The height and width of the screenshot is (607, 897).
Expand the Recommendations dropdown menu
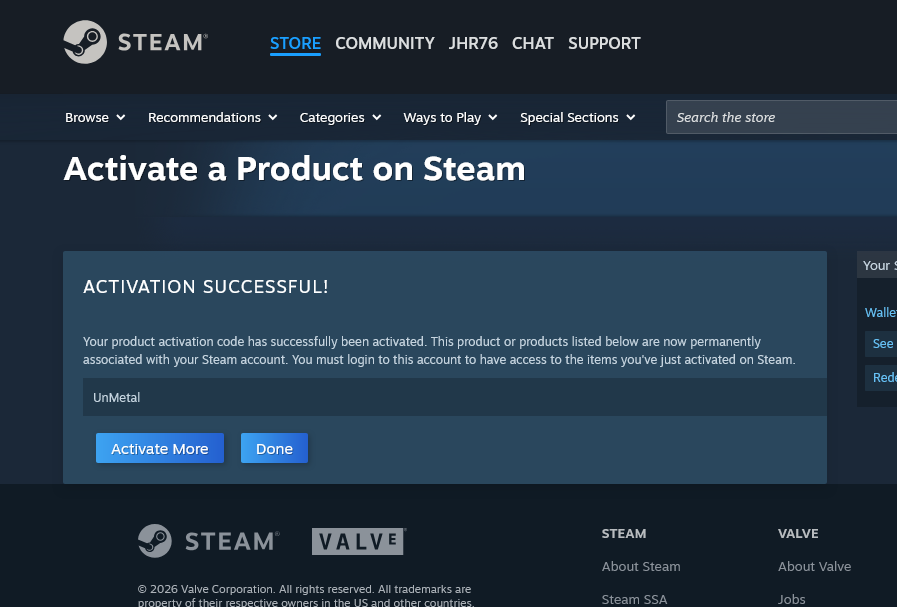(212, 117)
